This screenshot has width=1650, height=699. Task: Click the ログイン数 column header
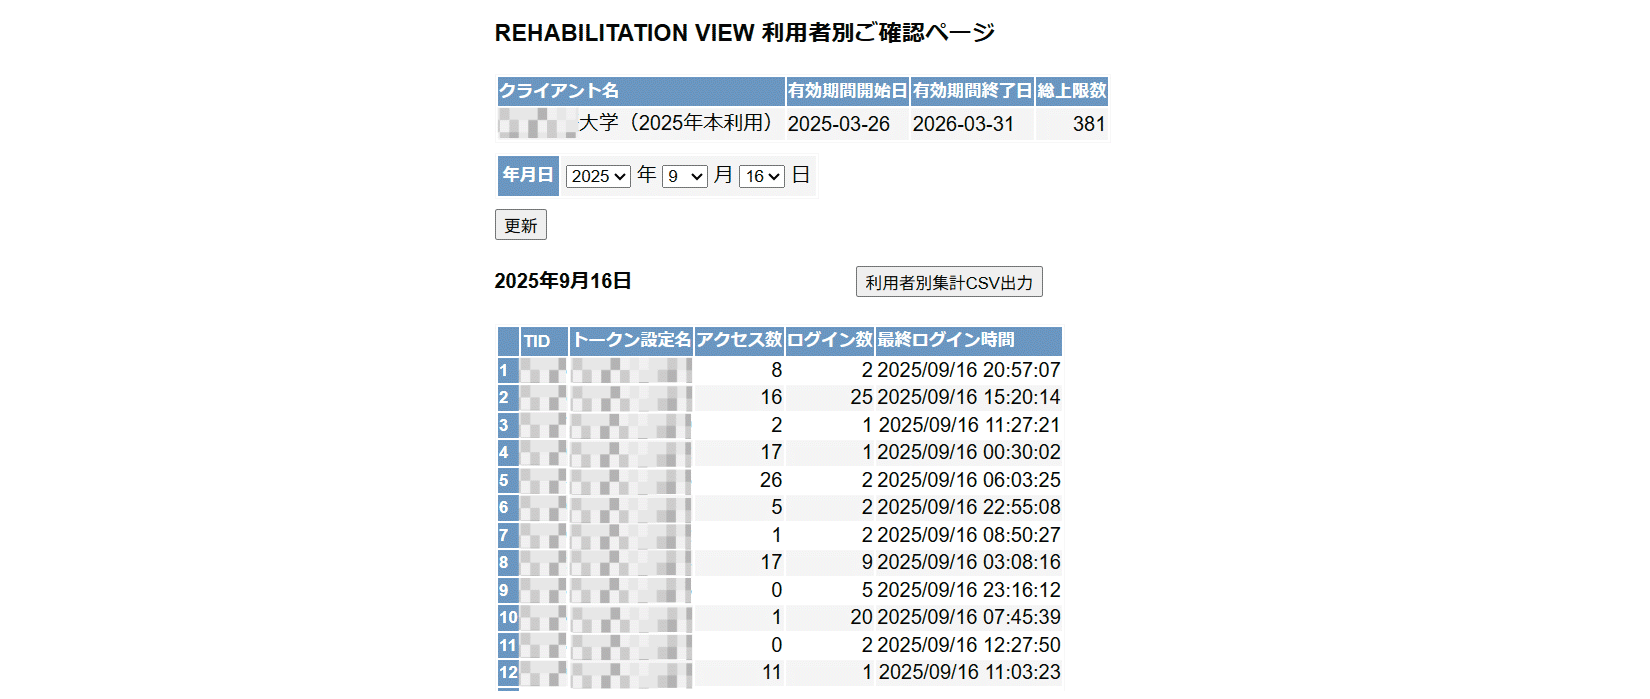coord(829,341)
